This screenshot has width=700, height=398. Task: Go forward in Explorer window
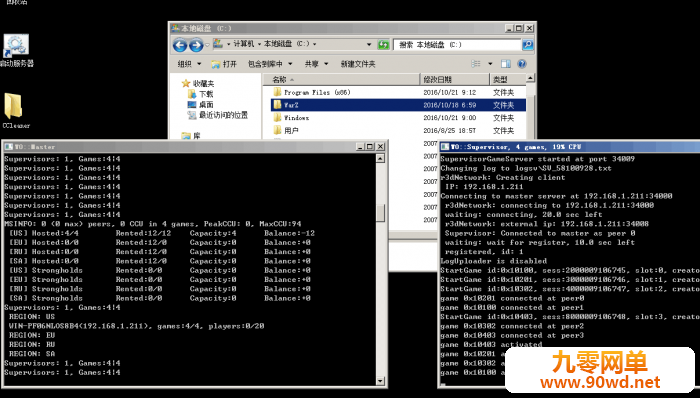[x=196, y=45]
